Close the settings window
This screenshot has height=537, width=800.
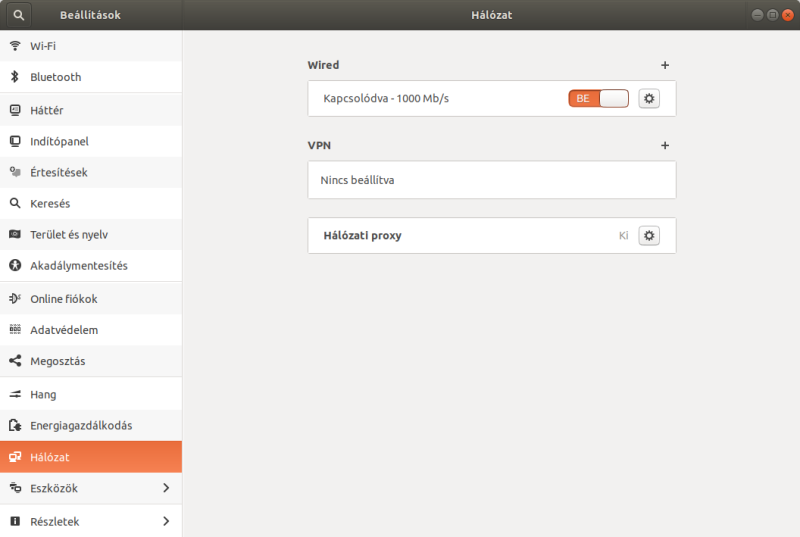pos(788,15)
